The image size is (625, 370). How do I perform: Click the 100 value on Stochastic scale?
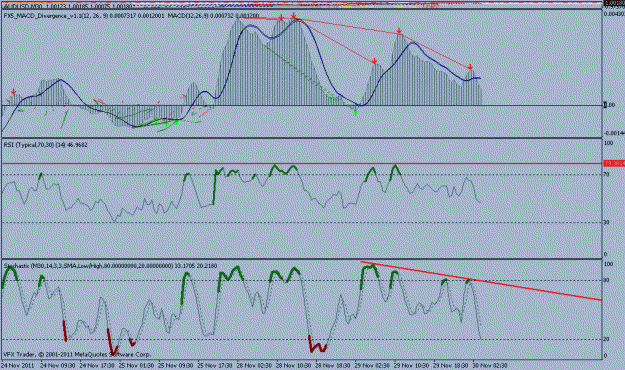(x=609, y=264)
